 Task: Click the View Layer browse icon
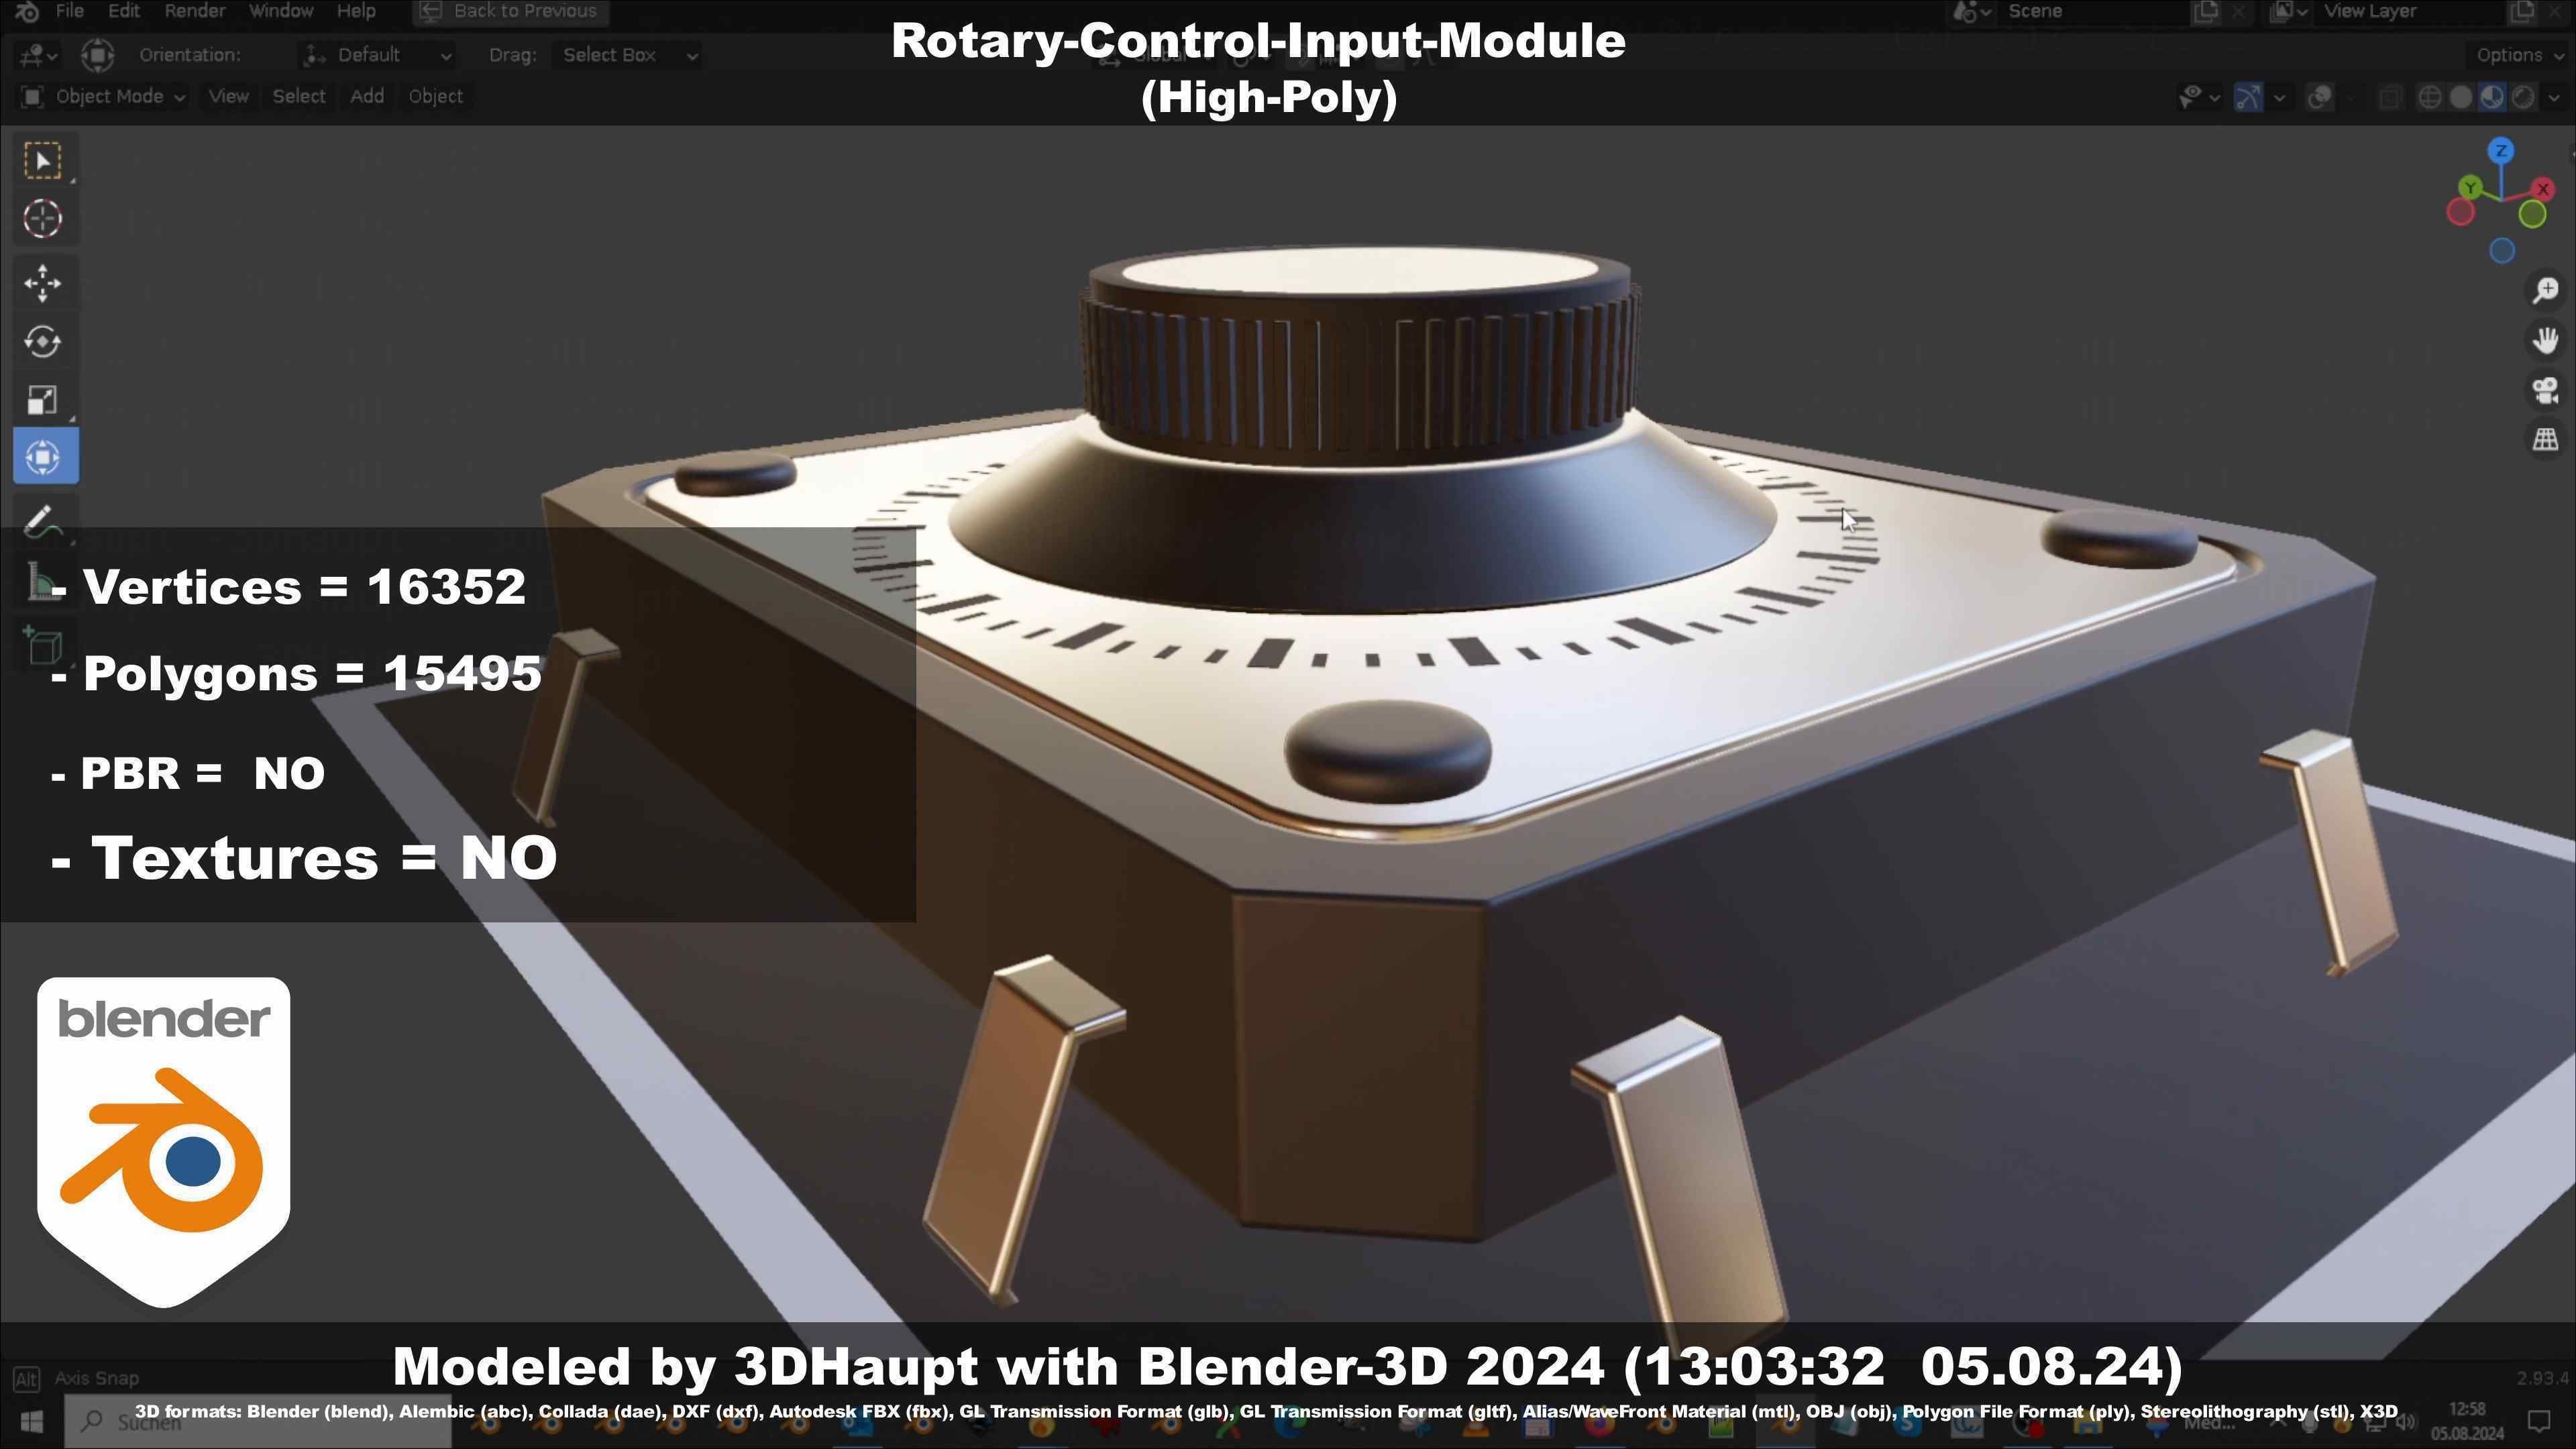2288,11
